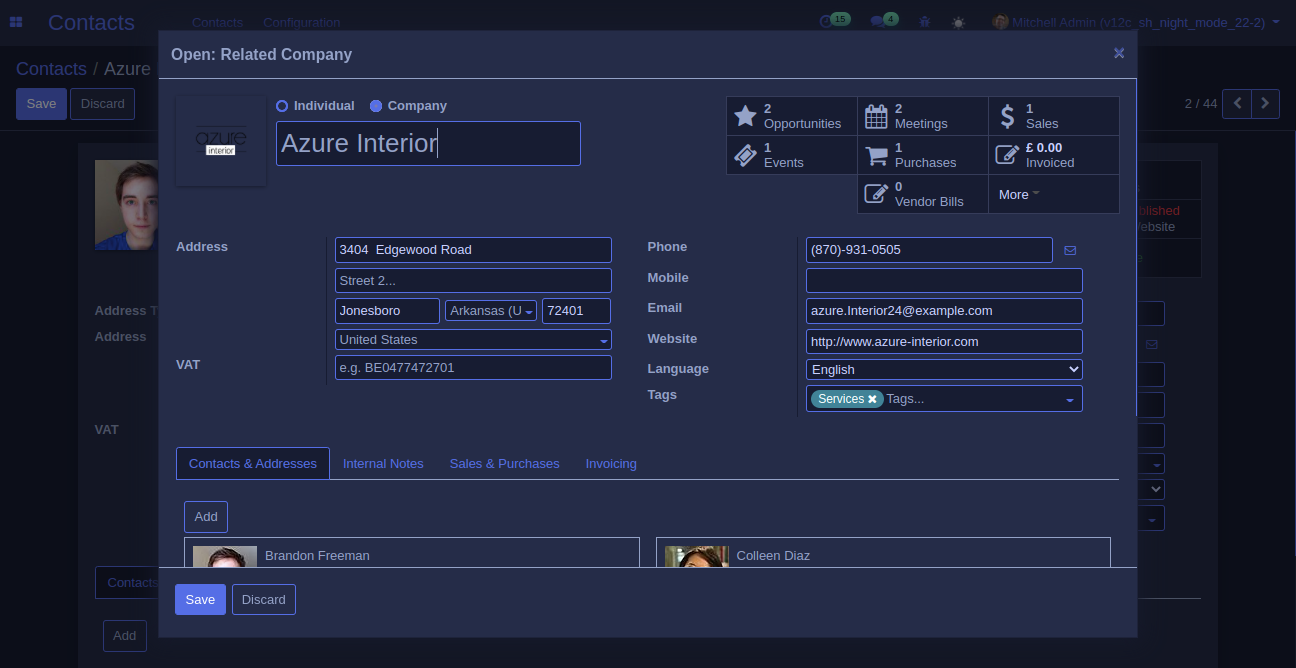The image size is (1296, 668).
Task: Switch to Internal Notes tab
Action: tap(383, 464)
